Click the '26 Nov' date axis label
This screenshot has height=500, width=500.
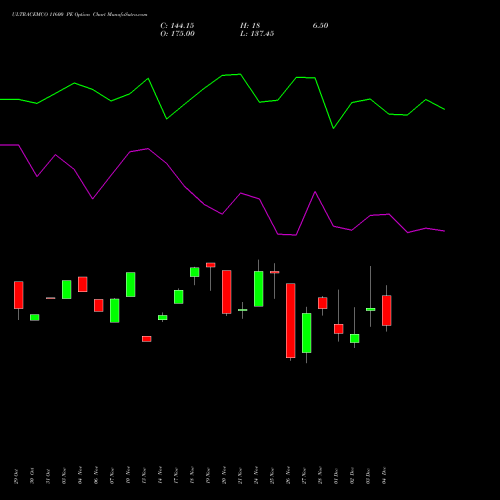288,475
